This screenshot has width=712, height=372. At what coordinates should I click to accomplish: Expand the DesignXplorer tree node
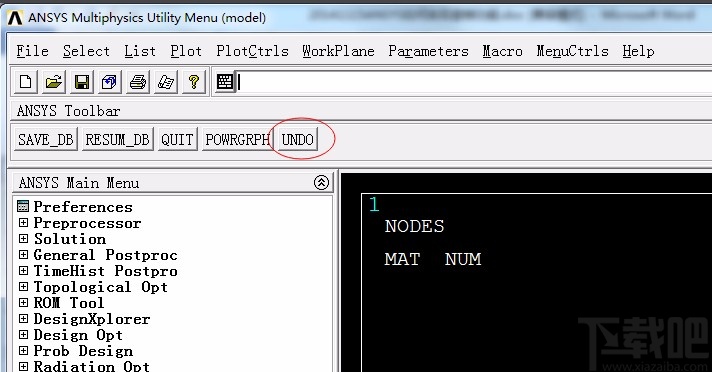[x=23, y=318]
